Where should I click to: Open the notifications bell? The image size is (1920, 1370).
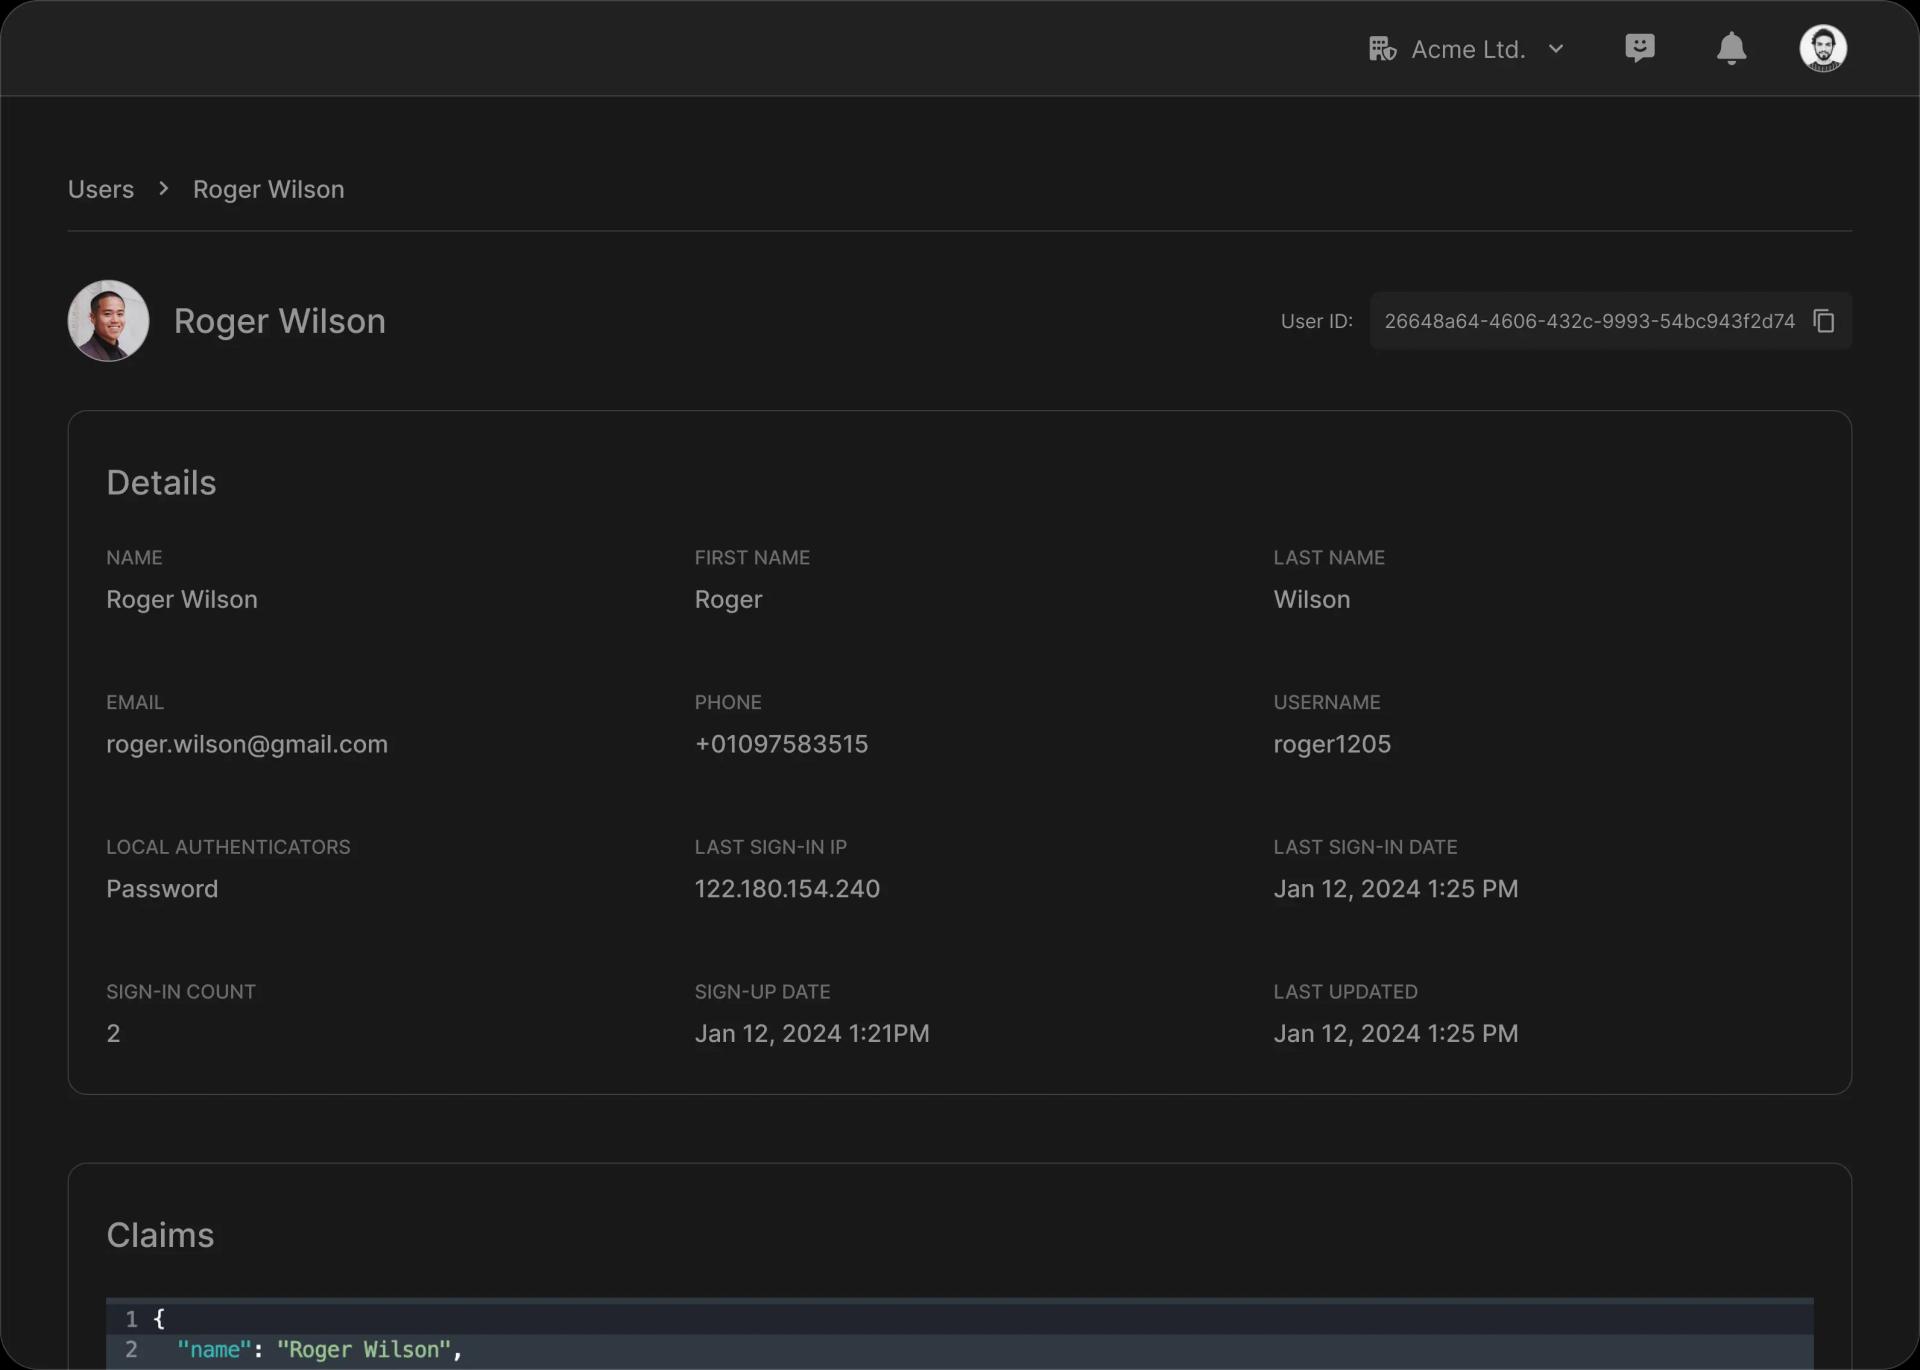[x=1731, y=48]
